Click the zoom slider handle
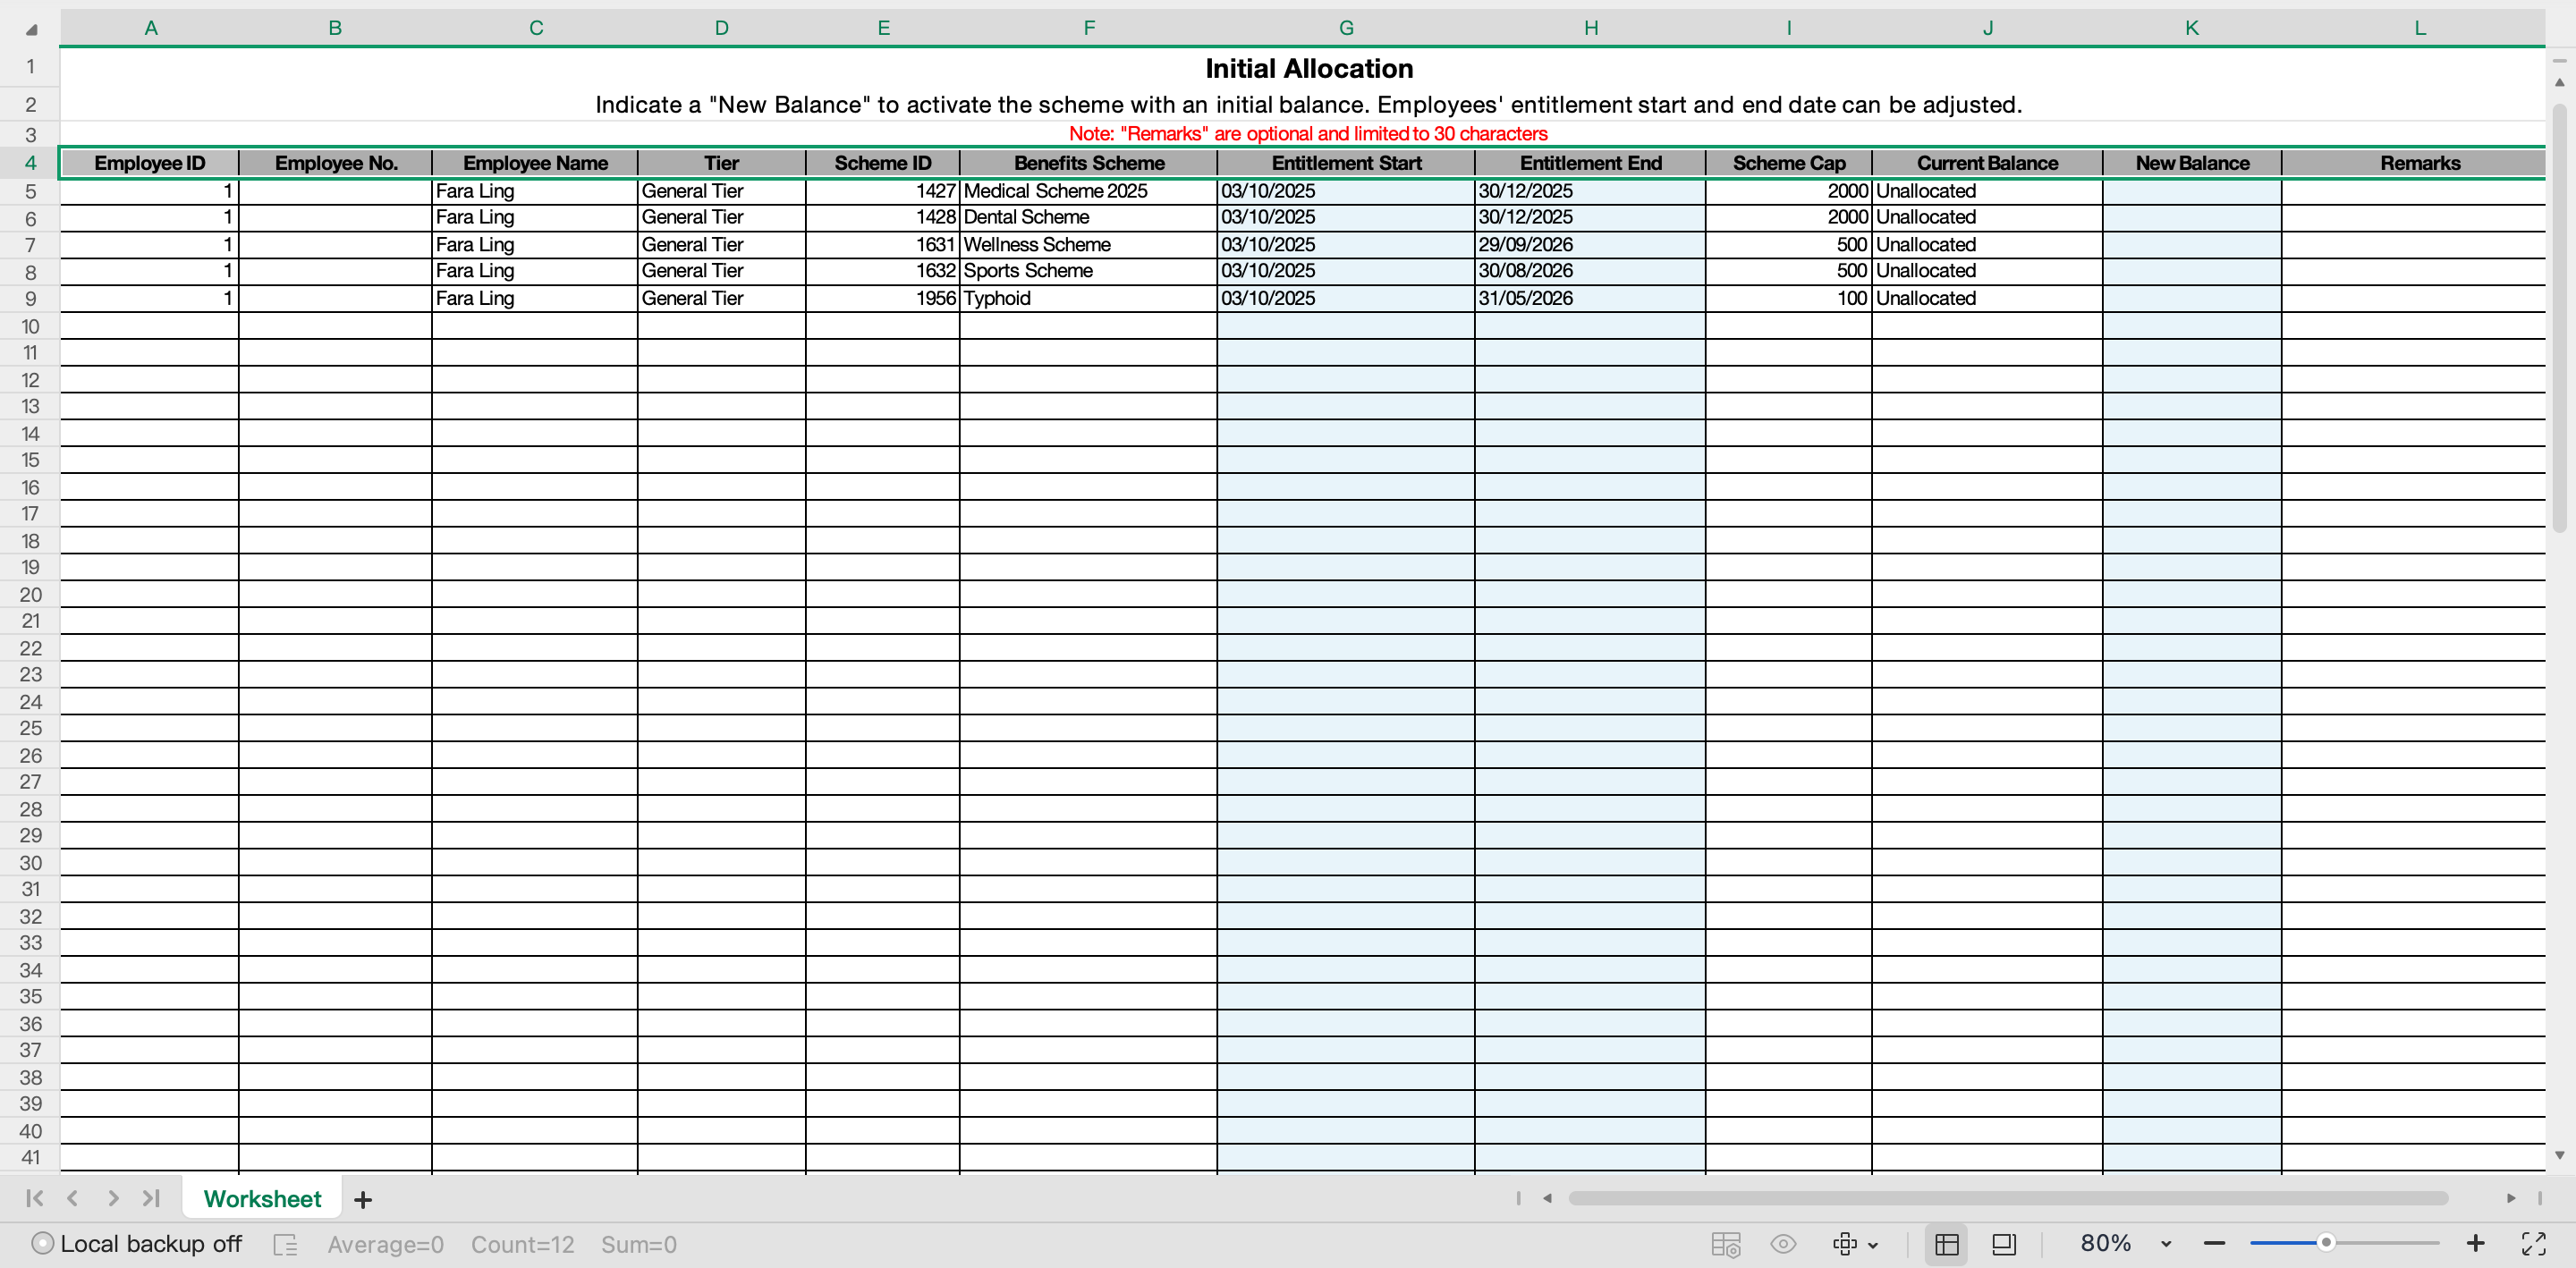The height and width of the screenshot is (1268, 2576). 2326,1243
